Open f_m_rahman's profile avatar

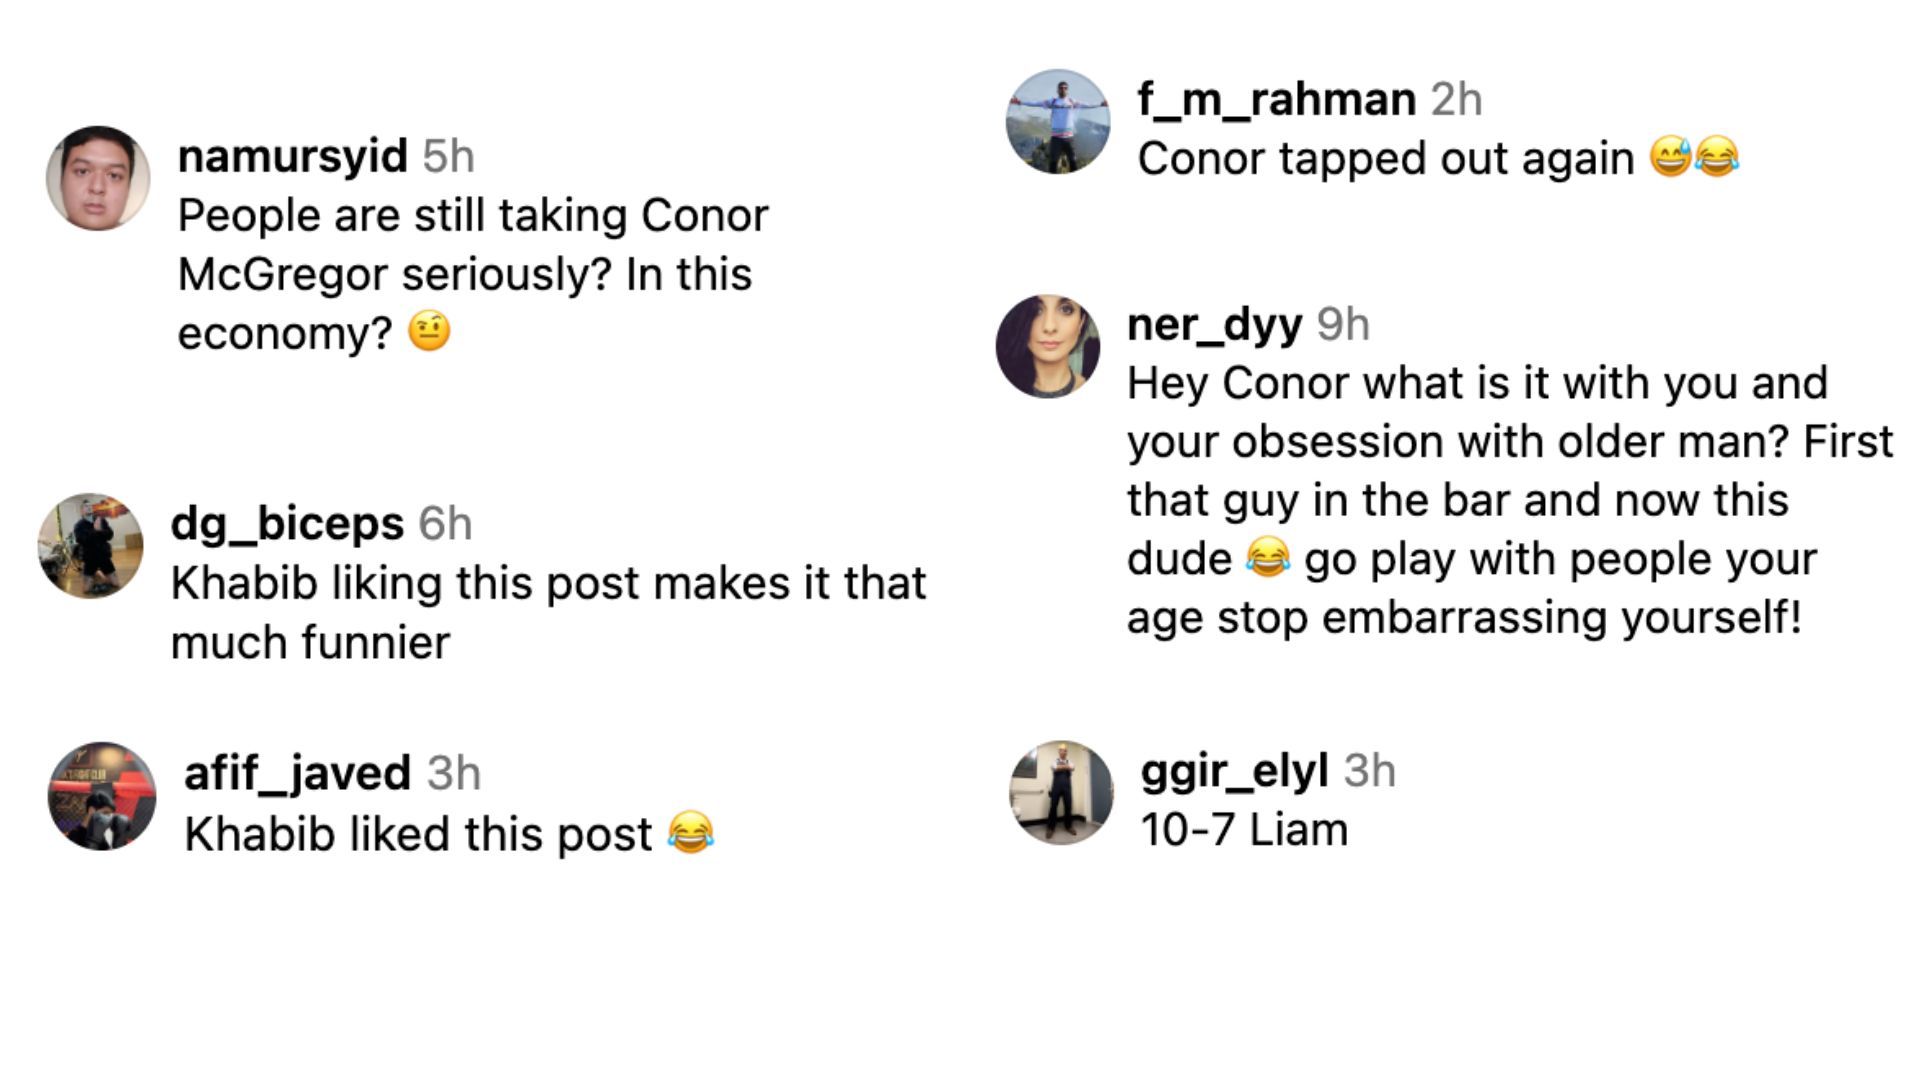coord(1058,121)
